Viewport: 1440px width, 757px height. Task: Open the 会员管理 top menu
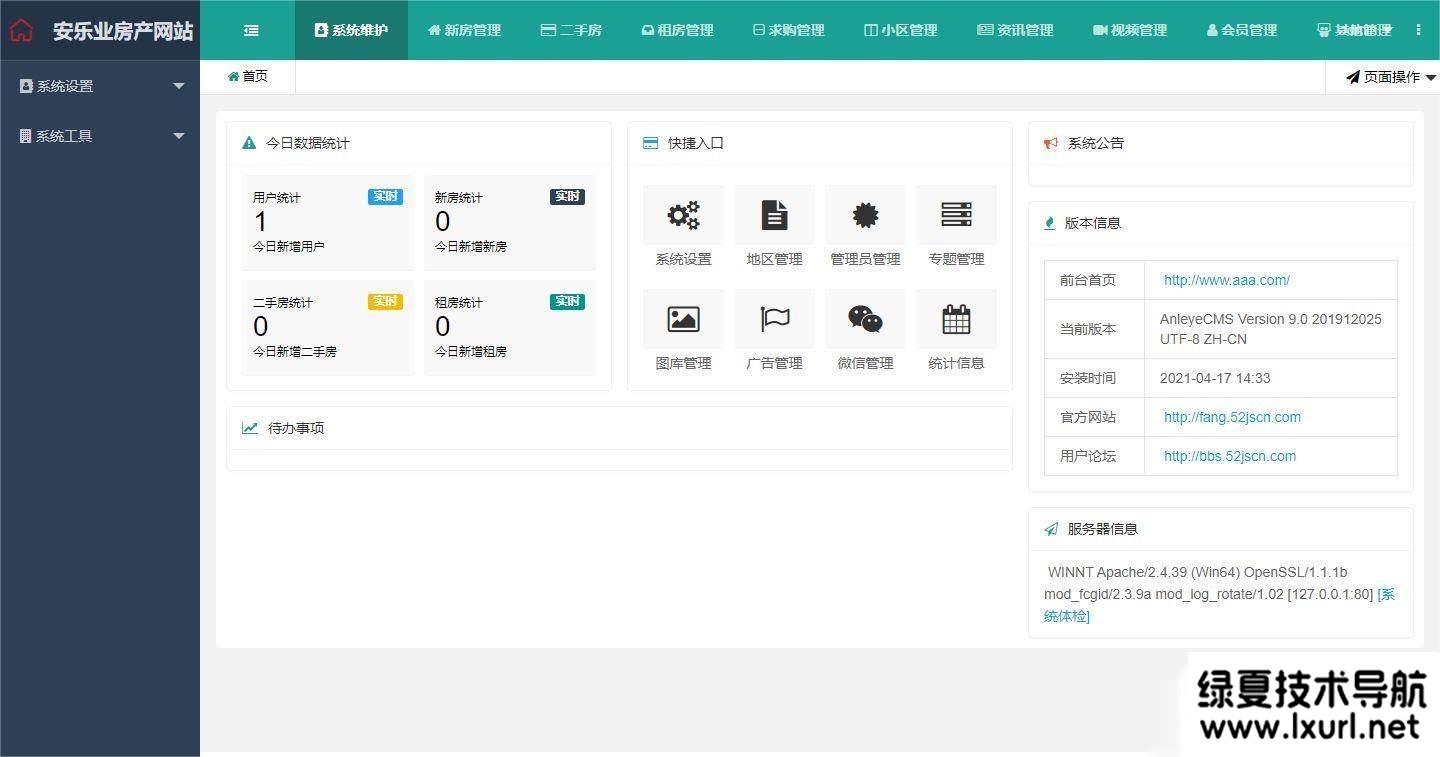(1242, 30)
